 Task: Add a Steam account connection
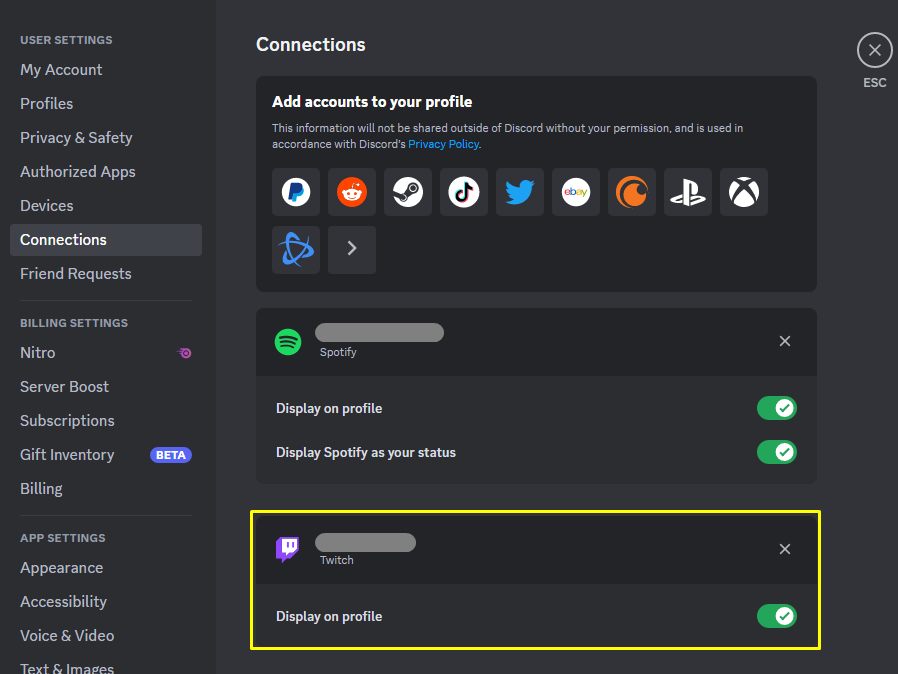pyautogui.click(x=408, y=192)
